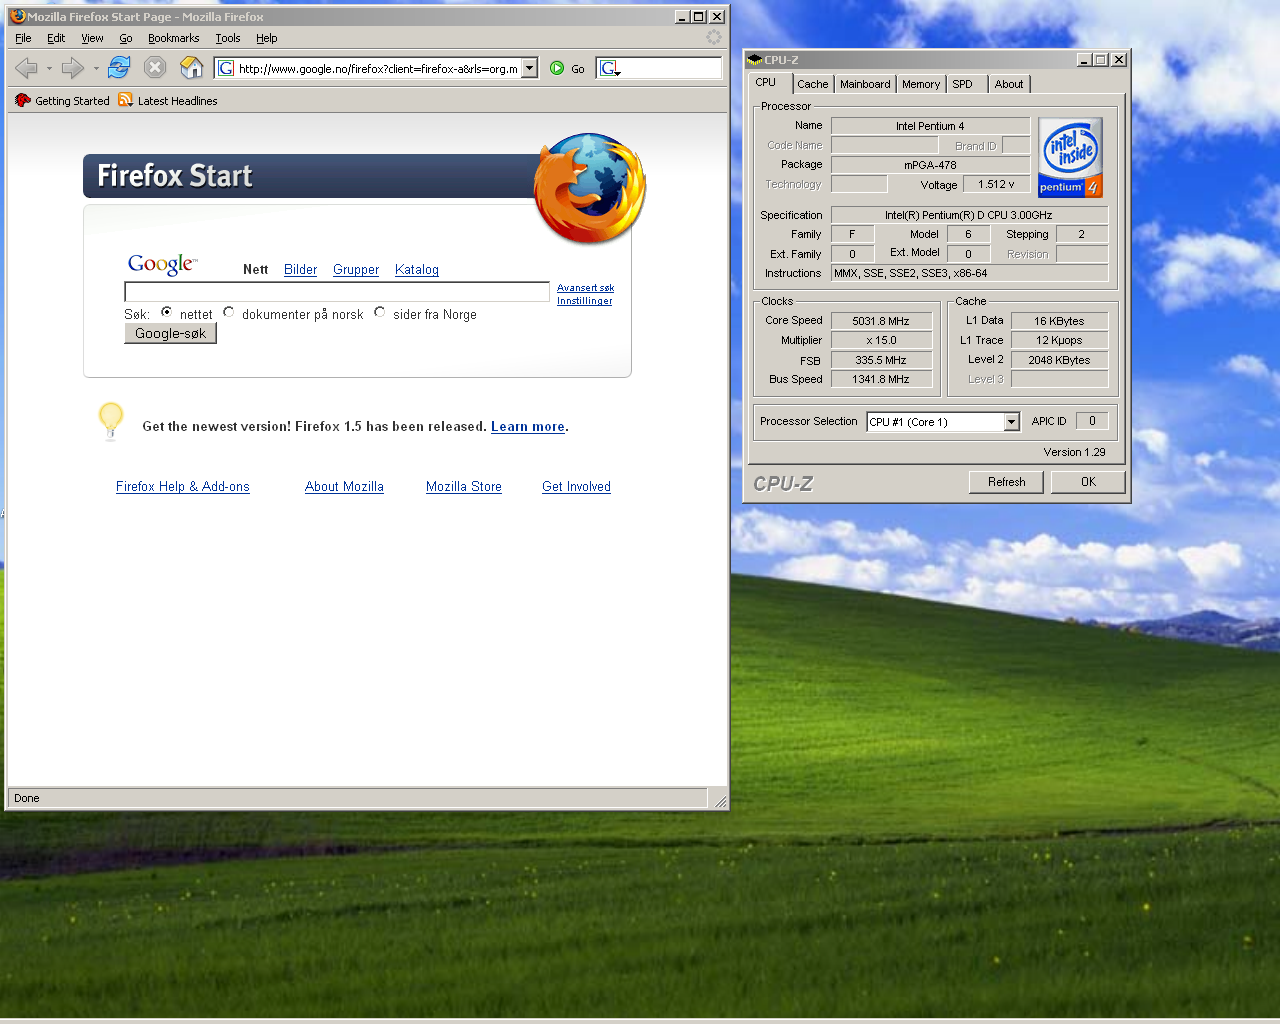
Task: Click the Intel Pentium 4 logo
Action: [1070, 157]
